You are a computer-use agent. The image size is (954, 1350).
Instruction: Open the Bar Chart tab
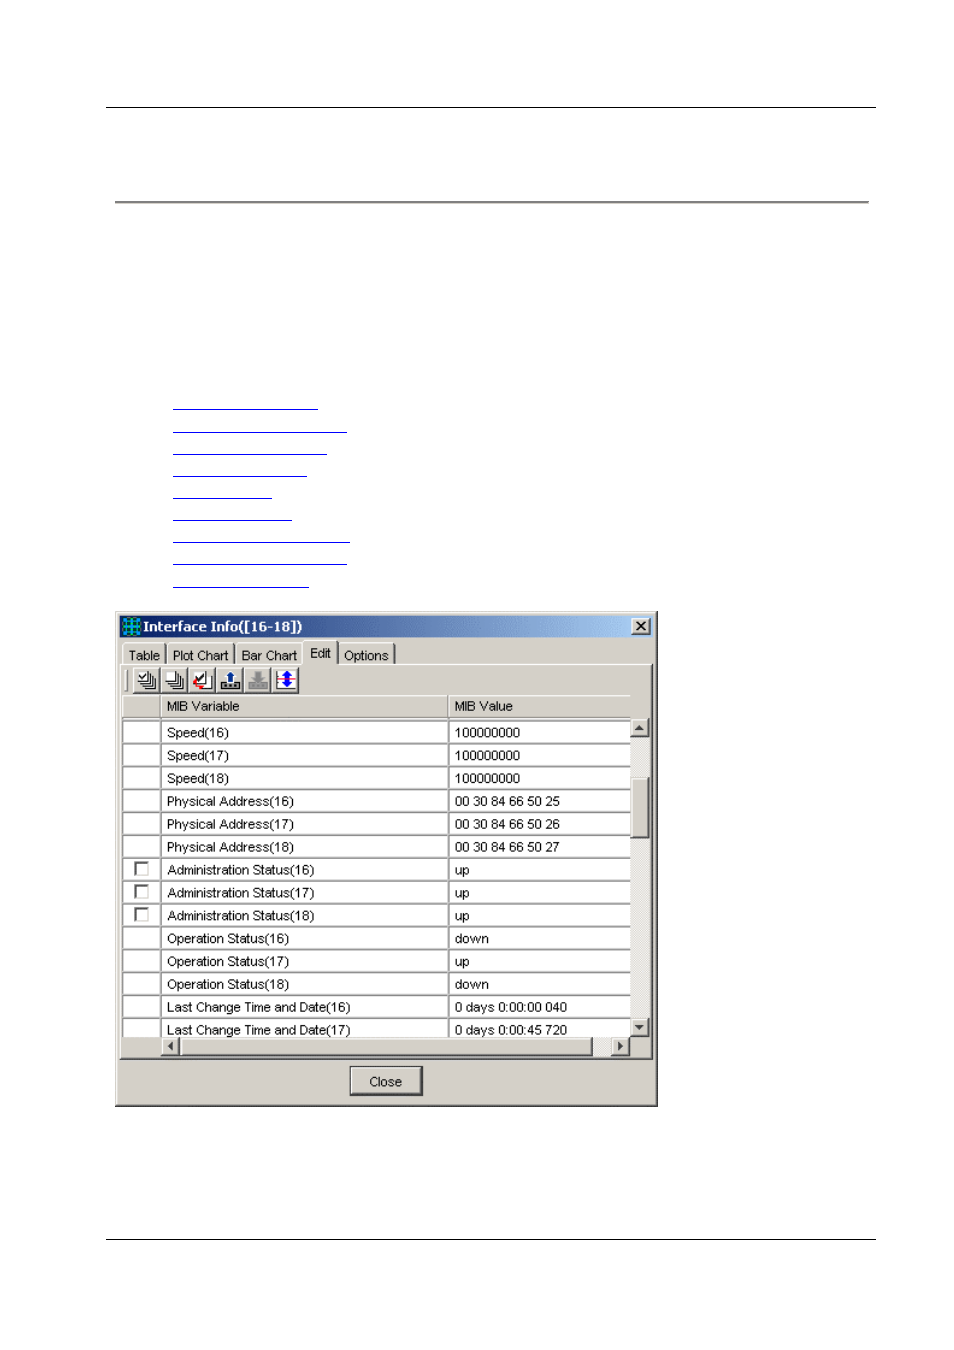coord(269,655)
